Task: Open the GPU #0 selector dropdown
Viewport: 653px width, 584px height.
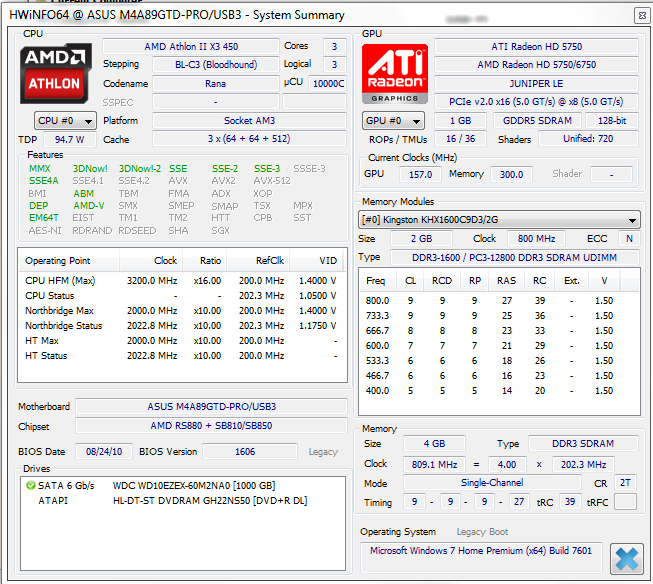Action: tap(393, 121)
